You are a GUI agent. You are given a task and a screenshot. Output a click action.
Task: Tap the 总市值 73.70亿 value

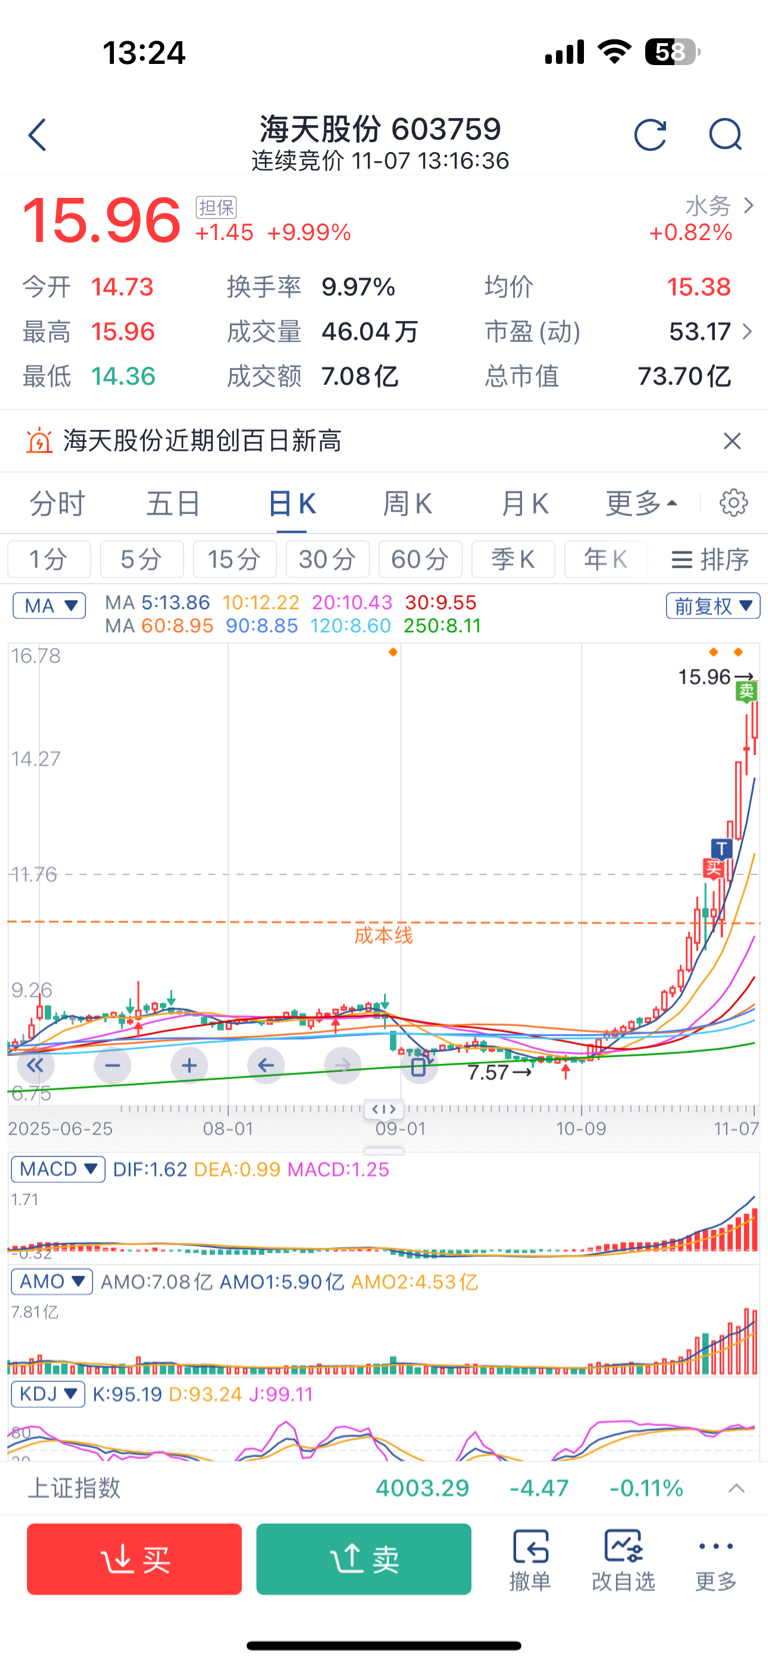684,377
